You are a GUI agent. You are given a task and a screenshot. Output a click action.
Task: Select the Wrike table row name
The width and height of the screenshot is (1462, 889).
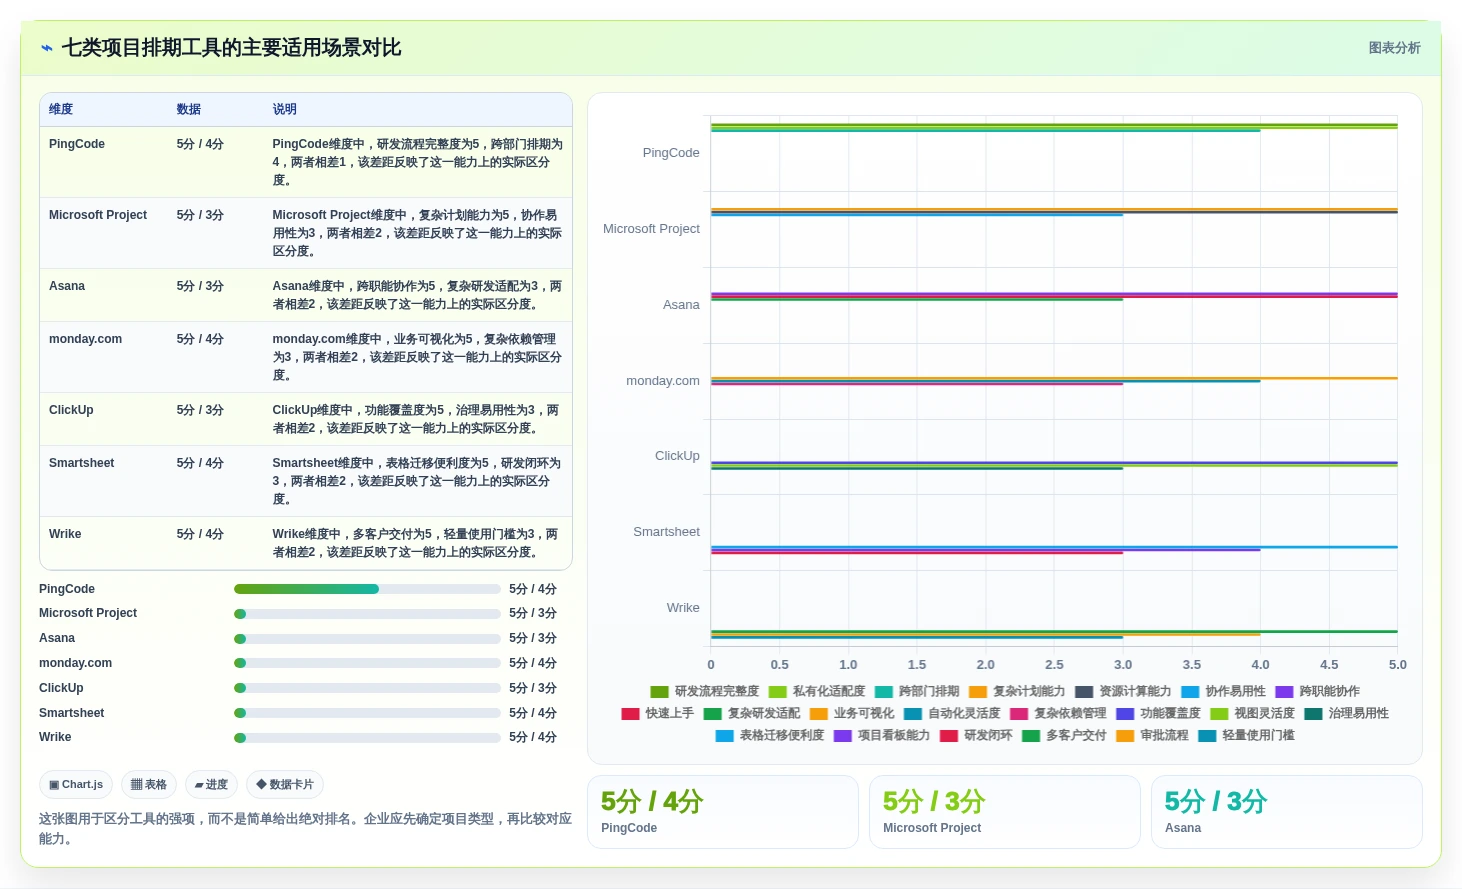pos(65,535)
